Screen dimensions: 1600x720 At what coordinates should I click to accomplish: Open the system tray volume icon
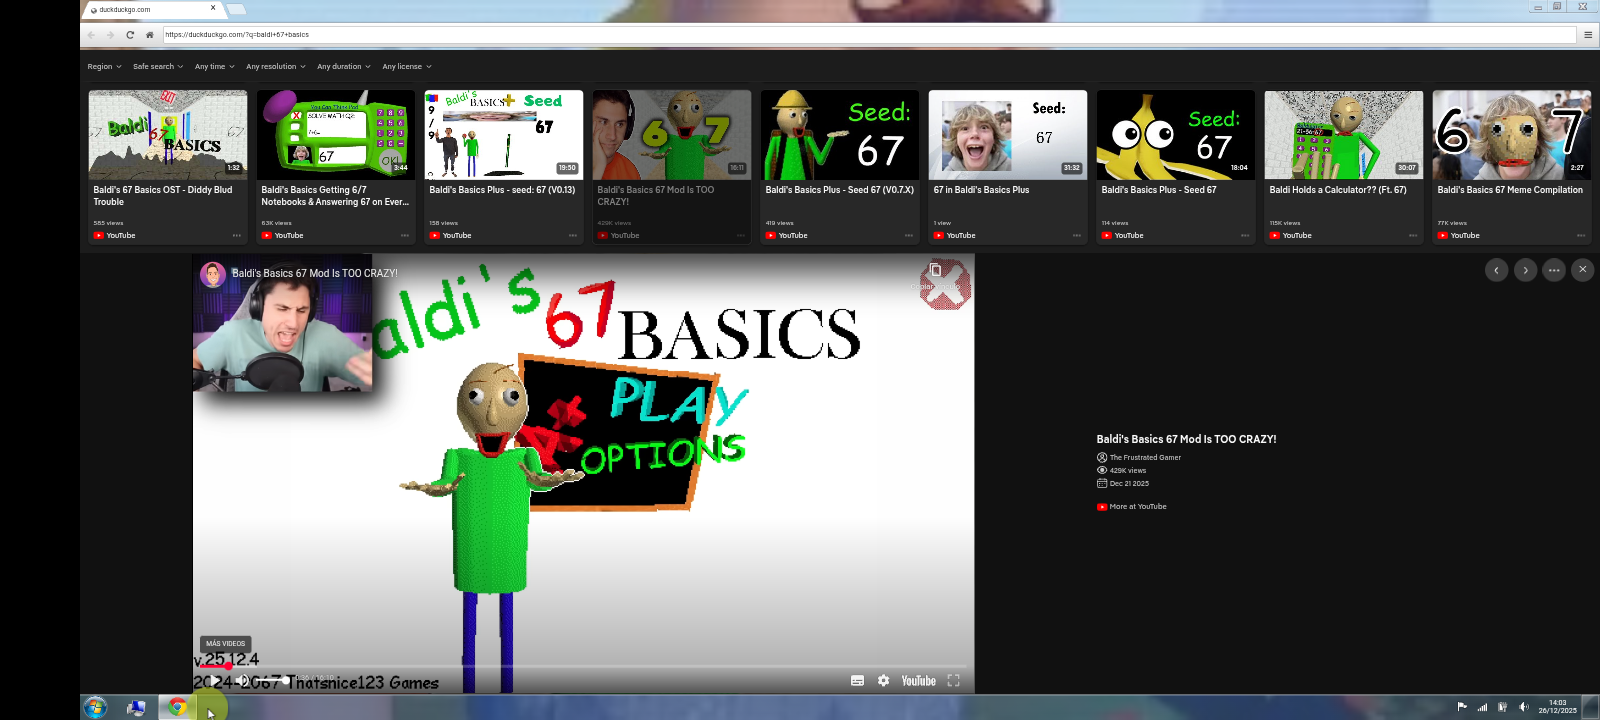pos(1523,707)
